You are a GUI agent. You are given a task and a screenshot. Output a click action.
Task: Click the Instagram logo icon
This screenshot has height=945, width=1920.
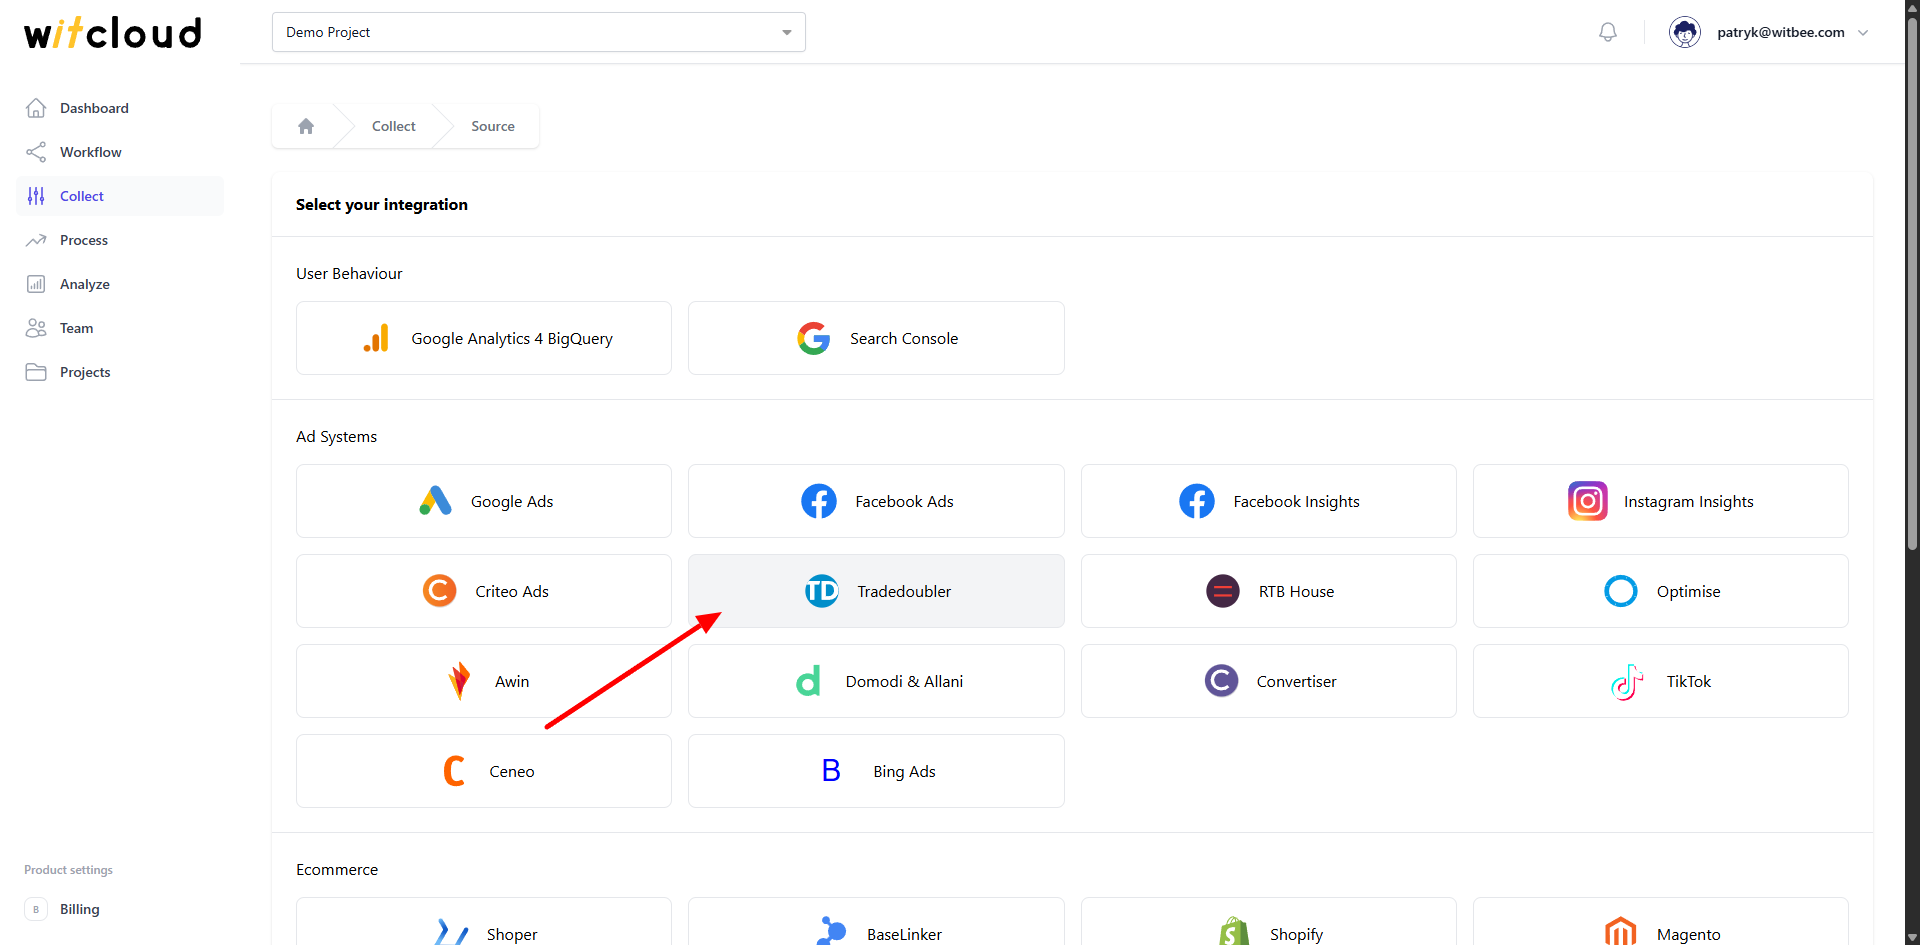[x=1588, y=501]
